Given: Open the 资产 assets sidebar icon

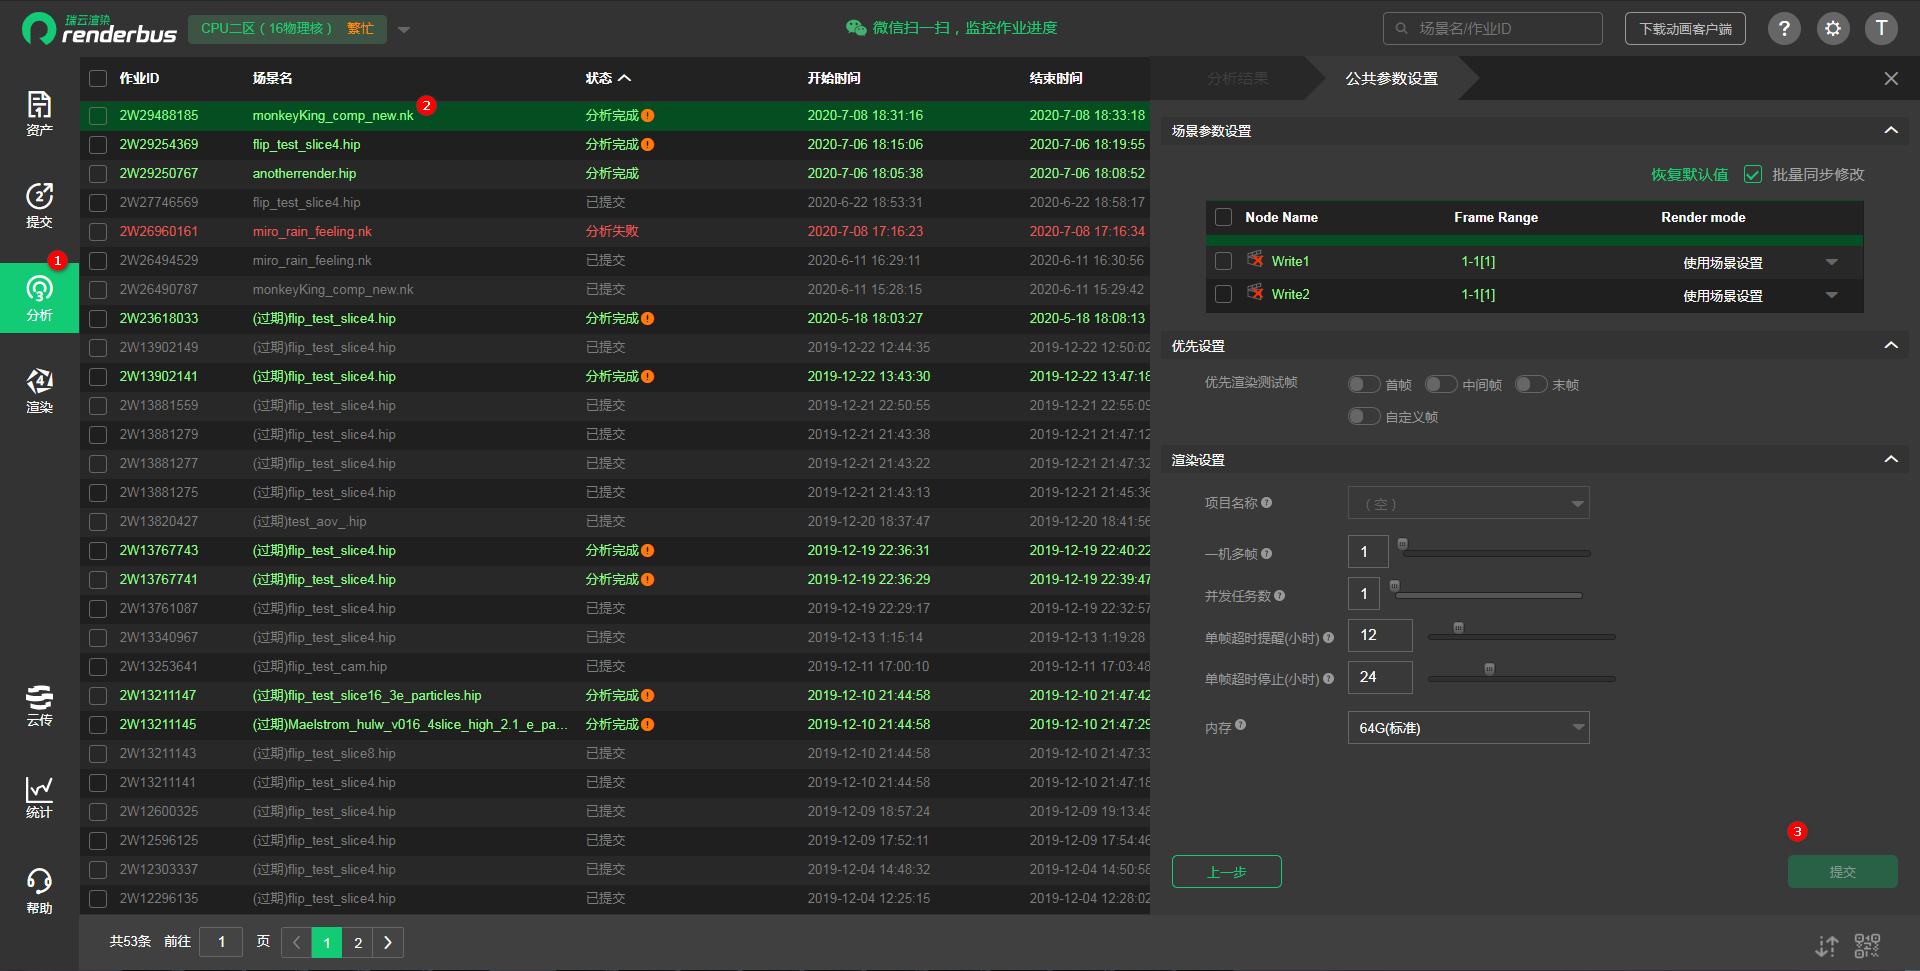Looking at the screenshot, I should tap(39, 113).
